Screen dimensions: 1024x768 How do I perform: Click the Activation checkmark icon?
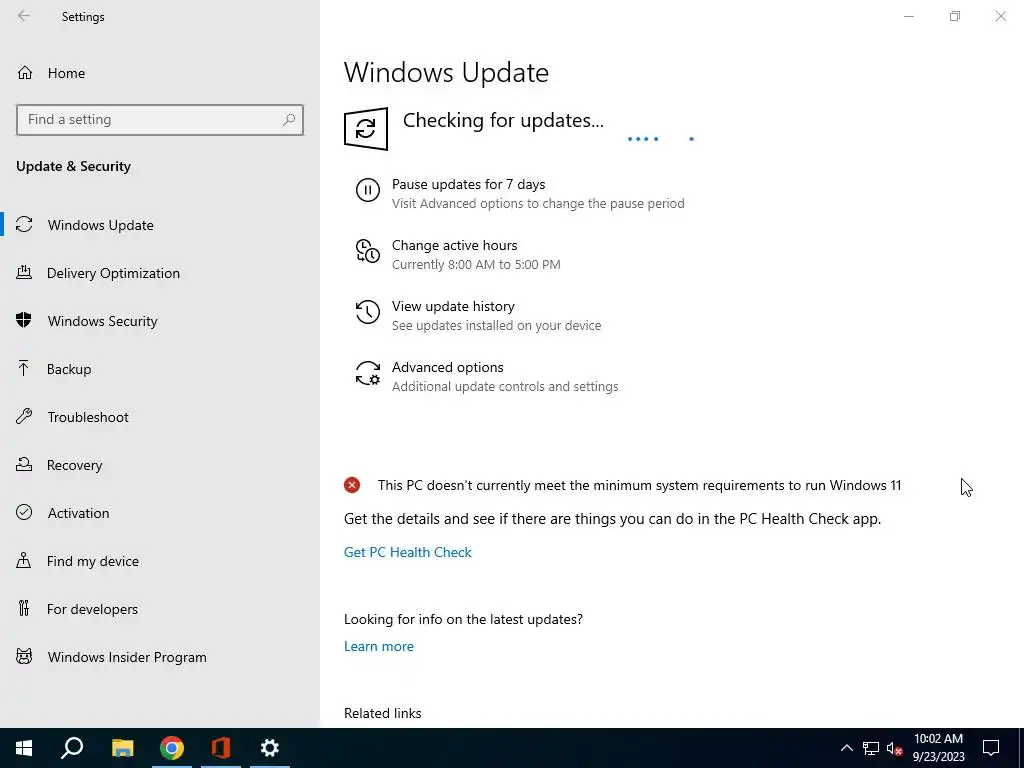coord(24,513)
